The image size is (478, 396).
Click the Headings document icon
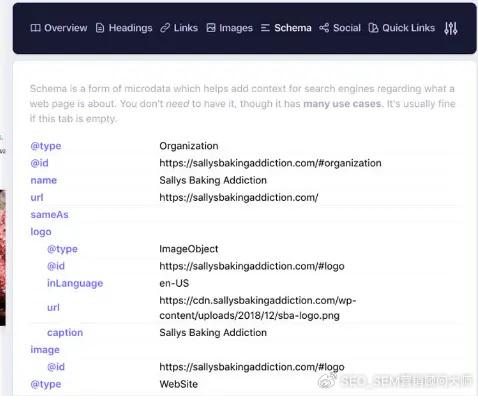pos(100,28)
